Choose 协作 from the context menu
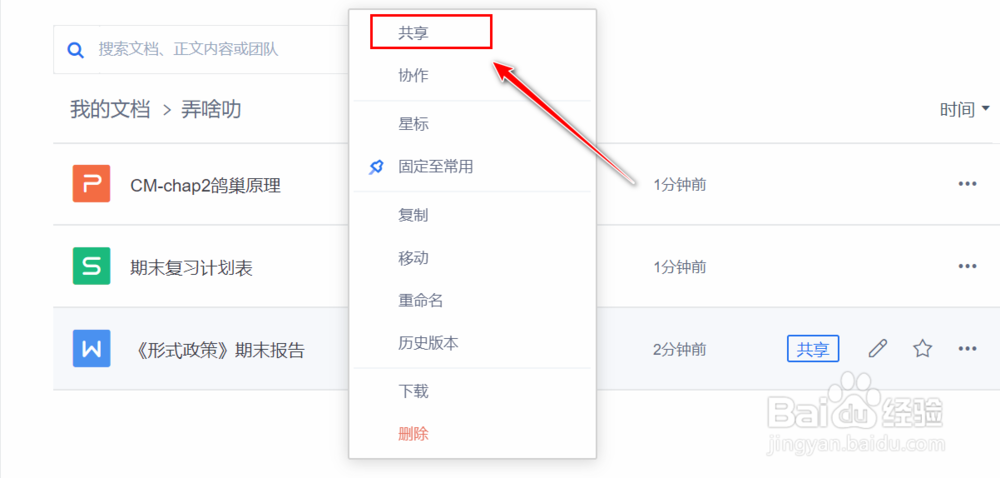Screen dimensions: 1000x478 click(414, 75)
